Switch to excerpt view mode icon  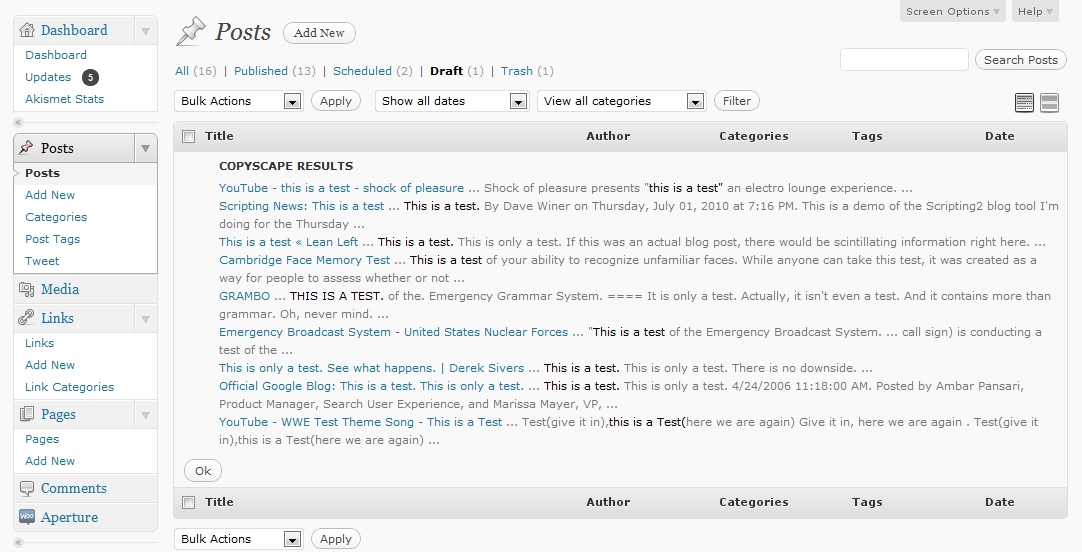pos(1049,103)
